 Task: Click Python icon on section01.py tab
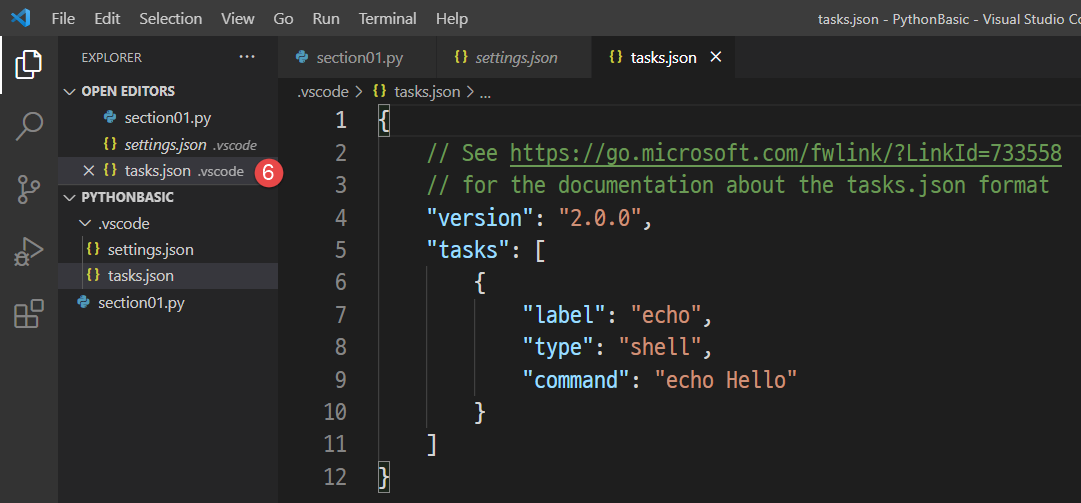point(301,58)
